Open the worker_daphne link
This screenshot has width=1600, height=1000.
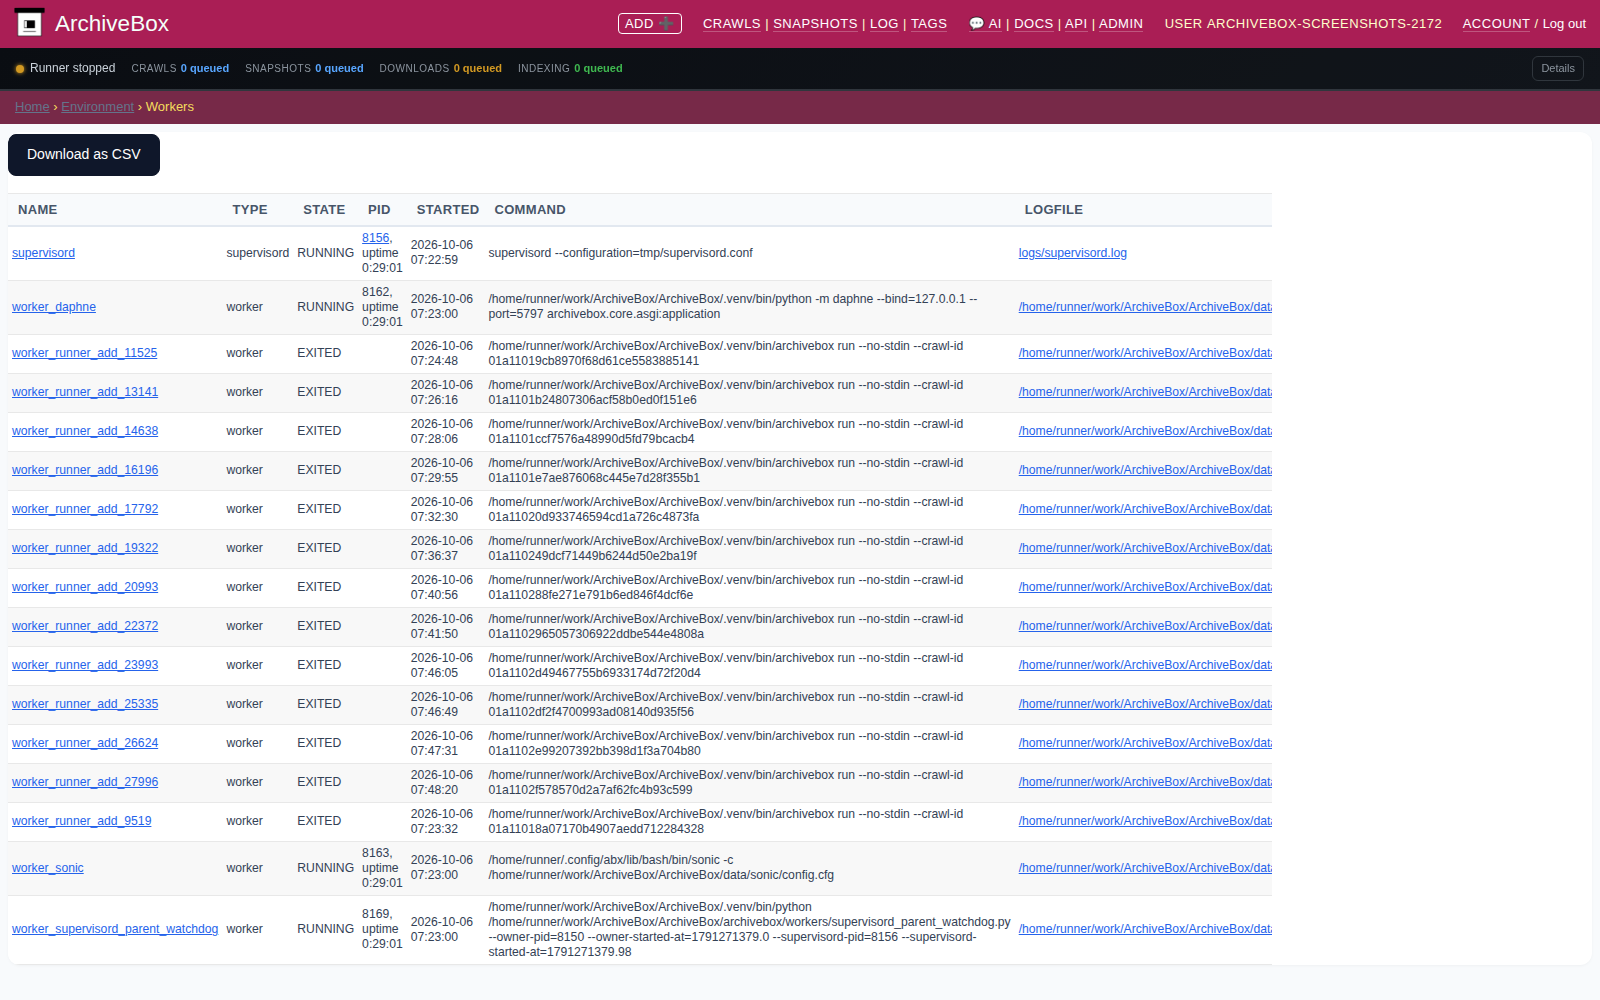click(x=54, y=307)
